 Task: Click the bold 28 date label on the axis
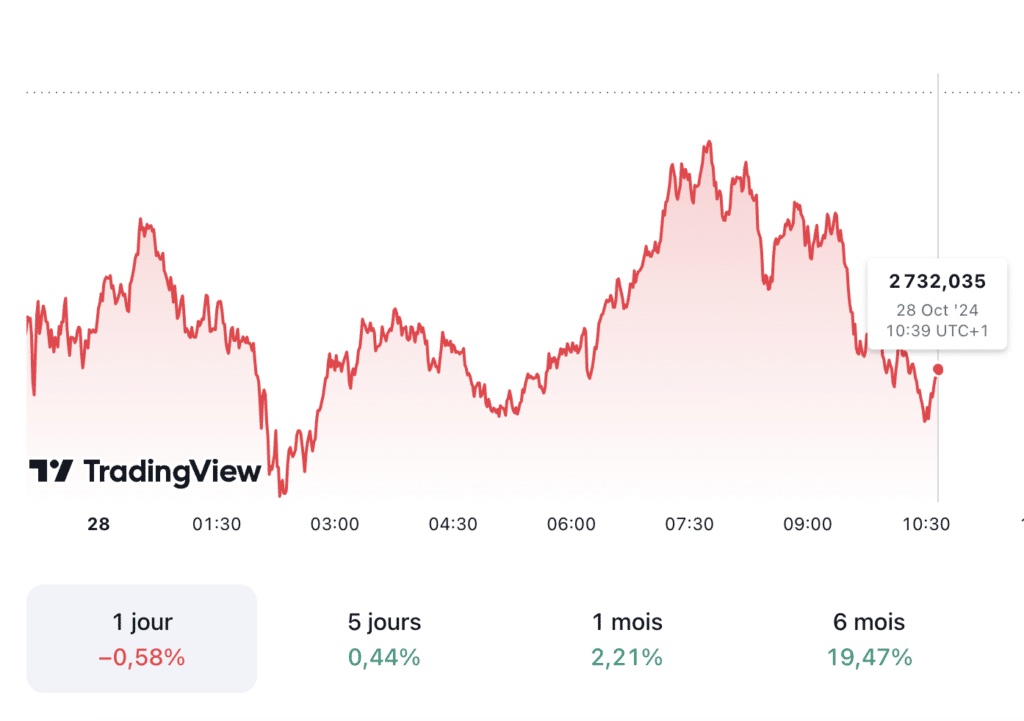point(99,524)
